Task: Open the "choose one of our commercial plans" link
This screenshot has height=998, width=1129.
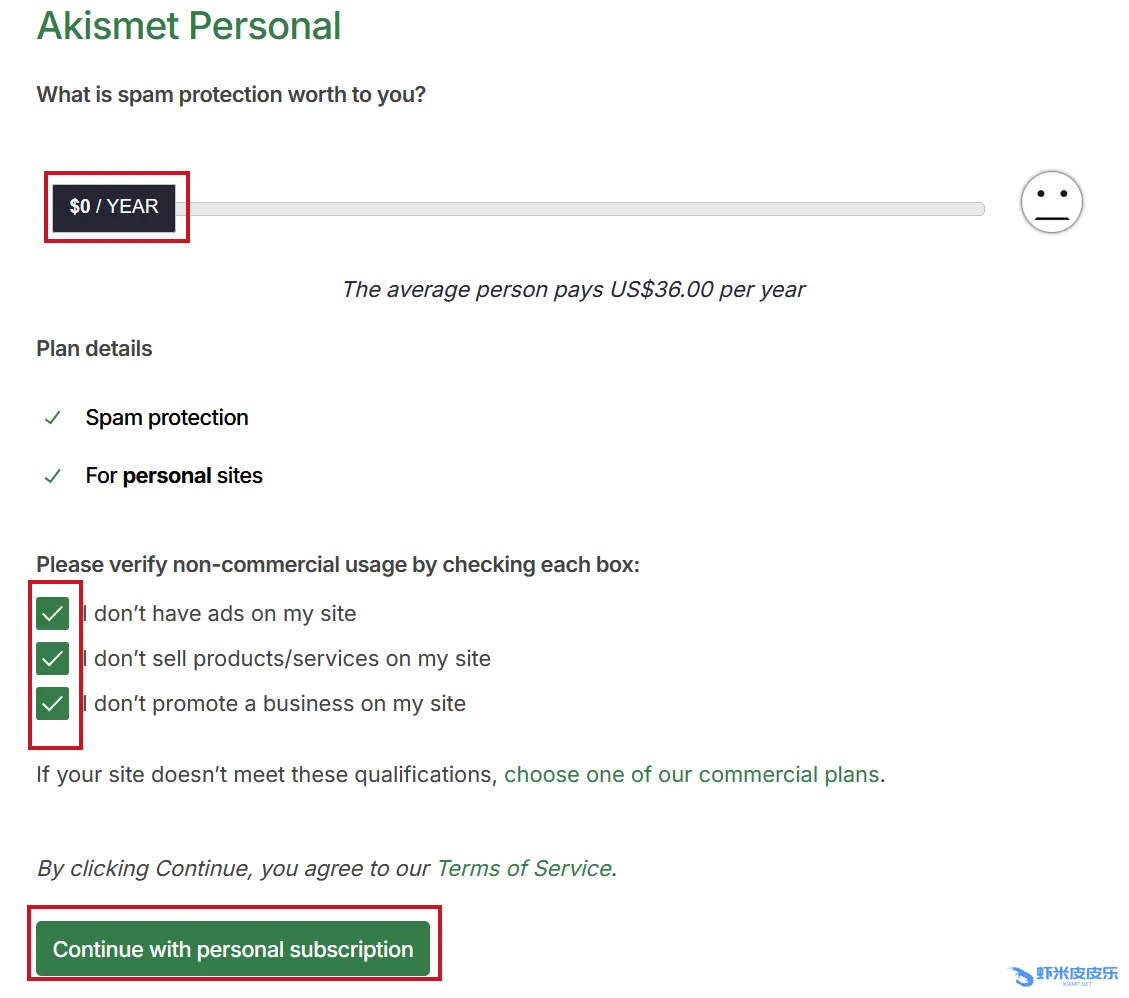Action: (x=691, y=775)
